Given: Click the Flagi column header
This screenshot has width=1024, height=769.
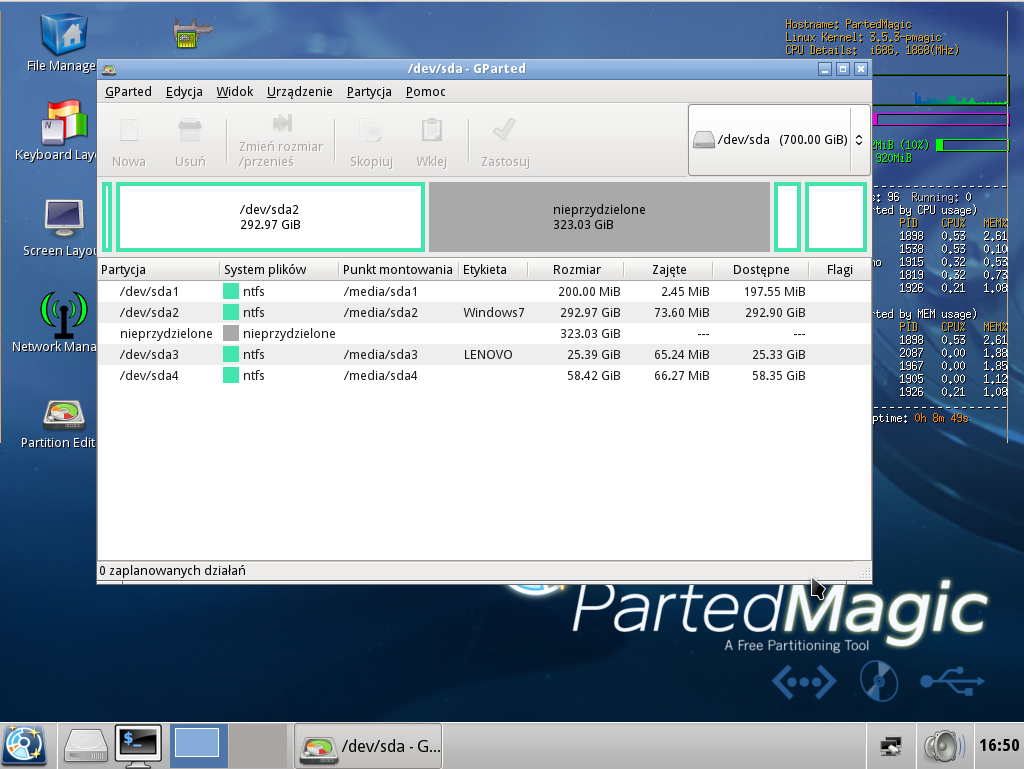Looking at the screenshot, I should [x=839, y=270].
